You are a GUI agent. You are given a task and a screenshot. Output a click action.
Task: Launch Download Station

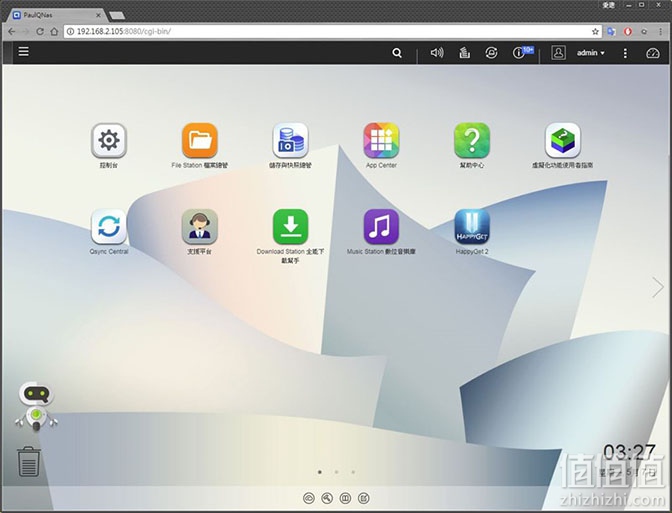pyautogui.click(x=291, y=227)
